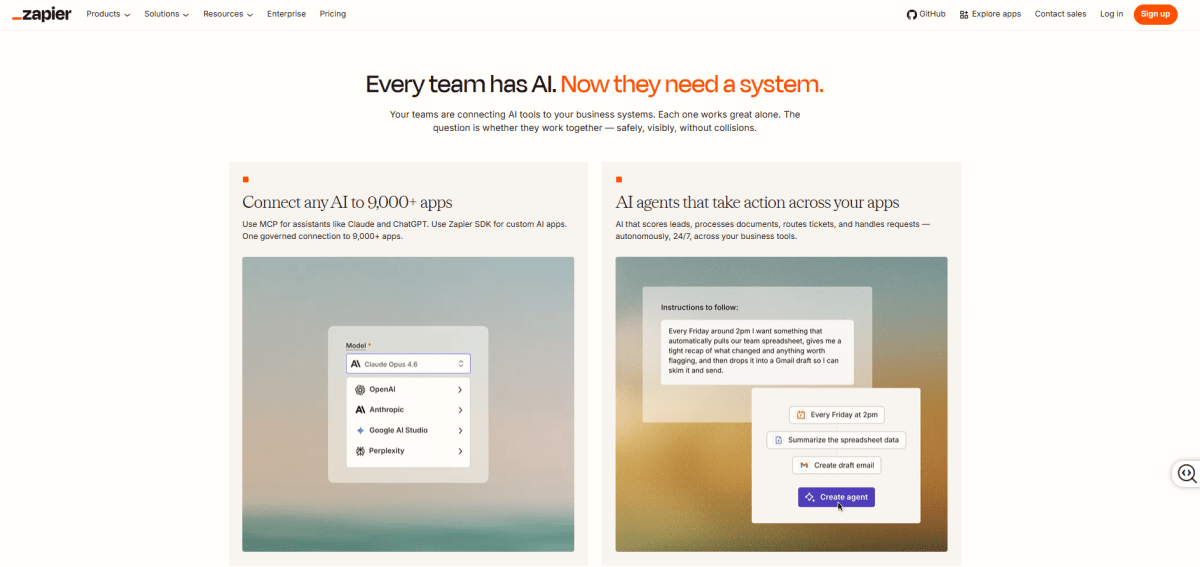This screenshot has height=567, width=1200.
Task: Expand the Resources menu
Action: pyautogui.click(x=228, y=14)
